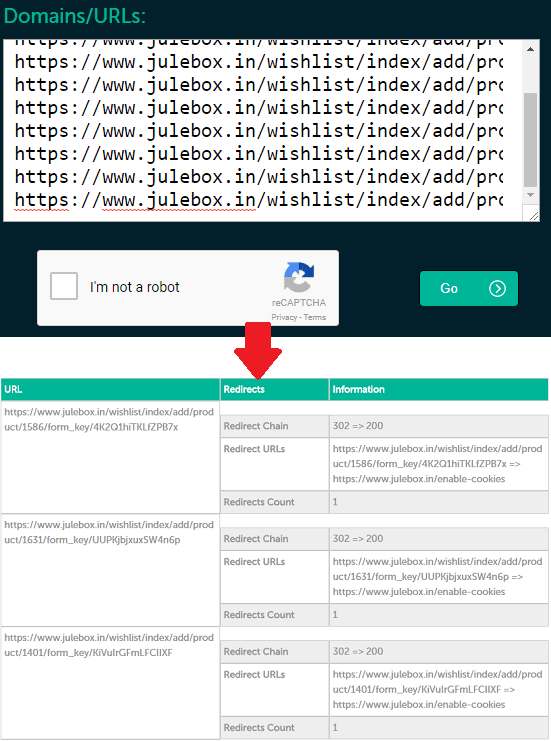
Task: Click Redirects Count label in the 1401 row
Action: click(x=259, y=728)
